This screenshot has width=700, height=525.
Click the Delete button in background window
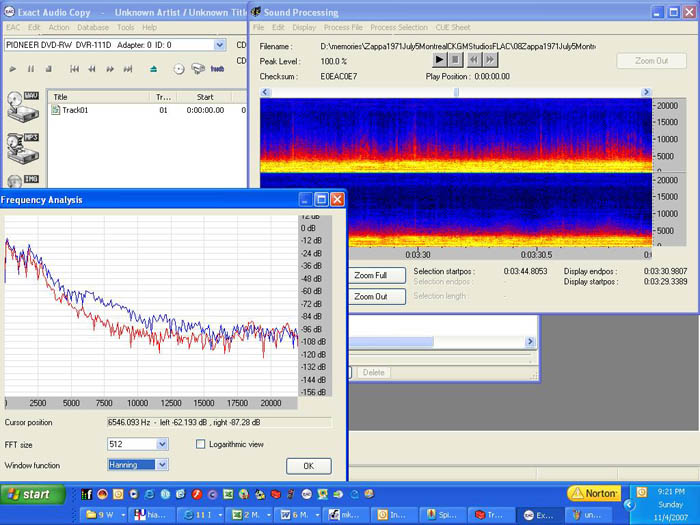coord(373,372)
